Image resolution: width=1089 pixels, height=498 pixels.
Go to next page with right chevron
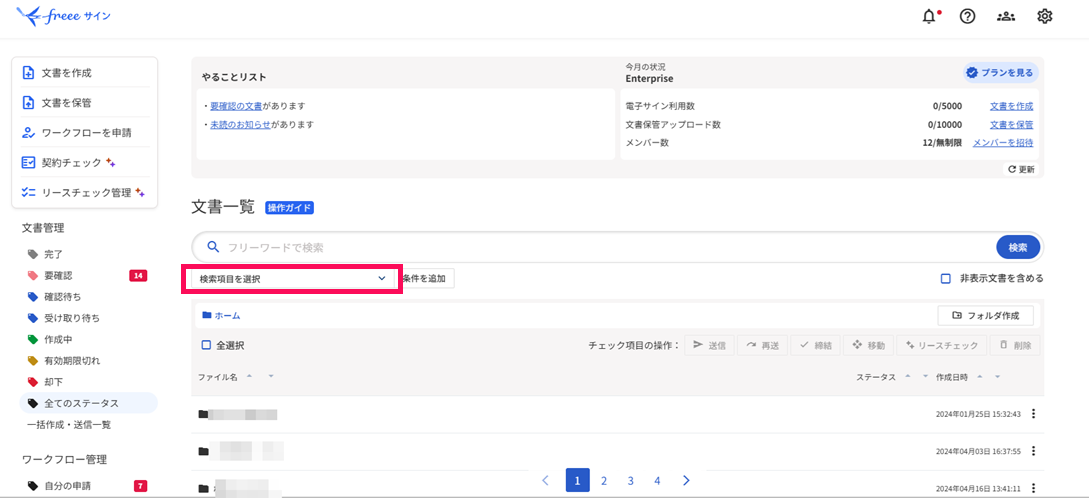coord(686,480)
